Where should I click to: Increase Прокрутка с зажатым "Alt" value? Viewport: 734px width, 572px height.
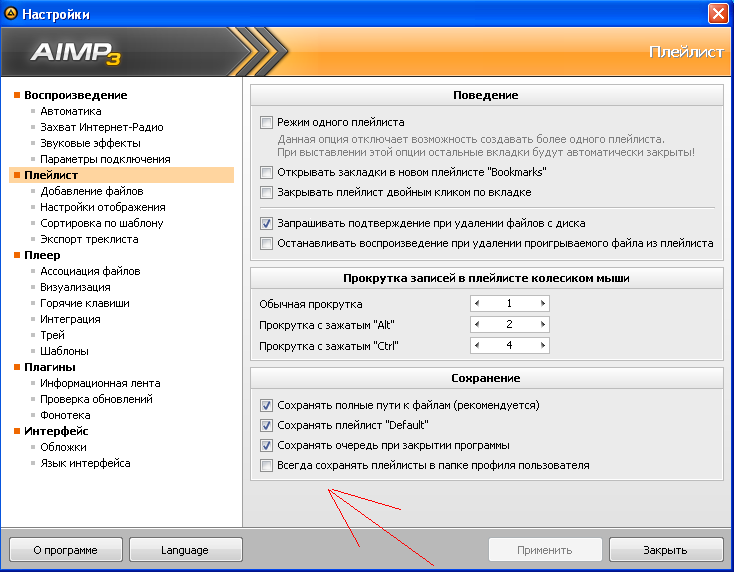coord(543,324)
